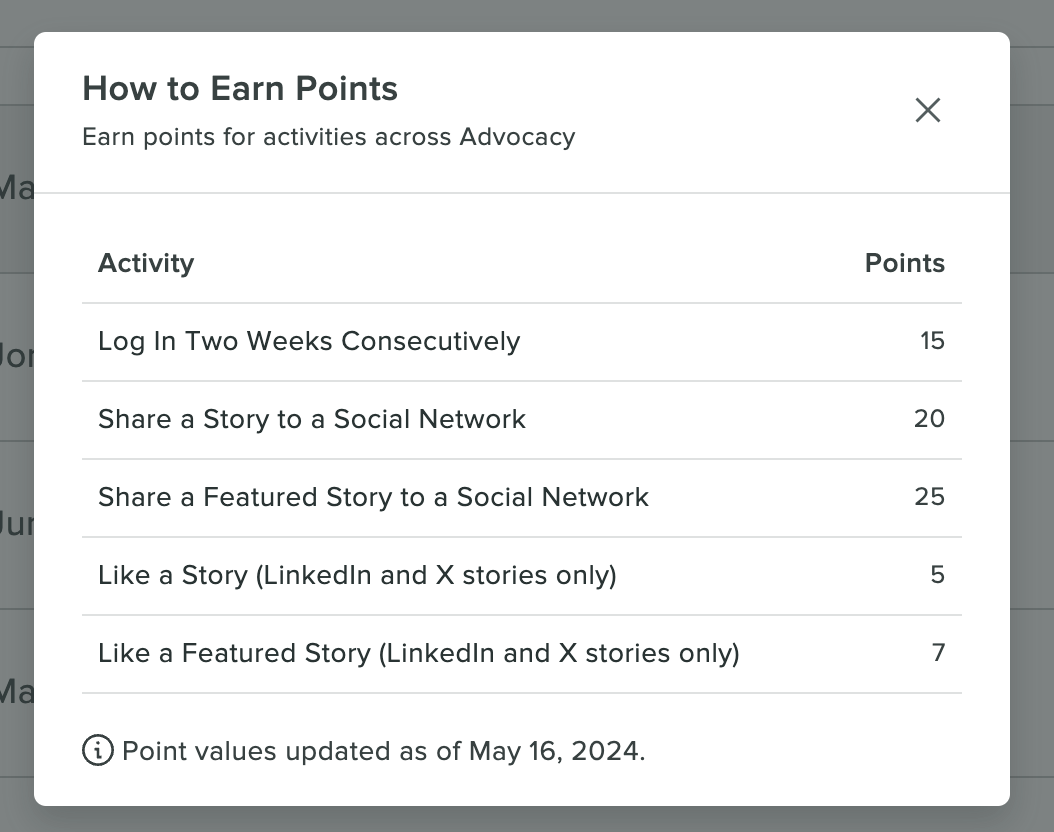The image size is (1054, 832).
Task: Click the dimmed background above the dialog
Action: coord(527,15)
